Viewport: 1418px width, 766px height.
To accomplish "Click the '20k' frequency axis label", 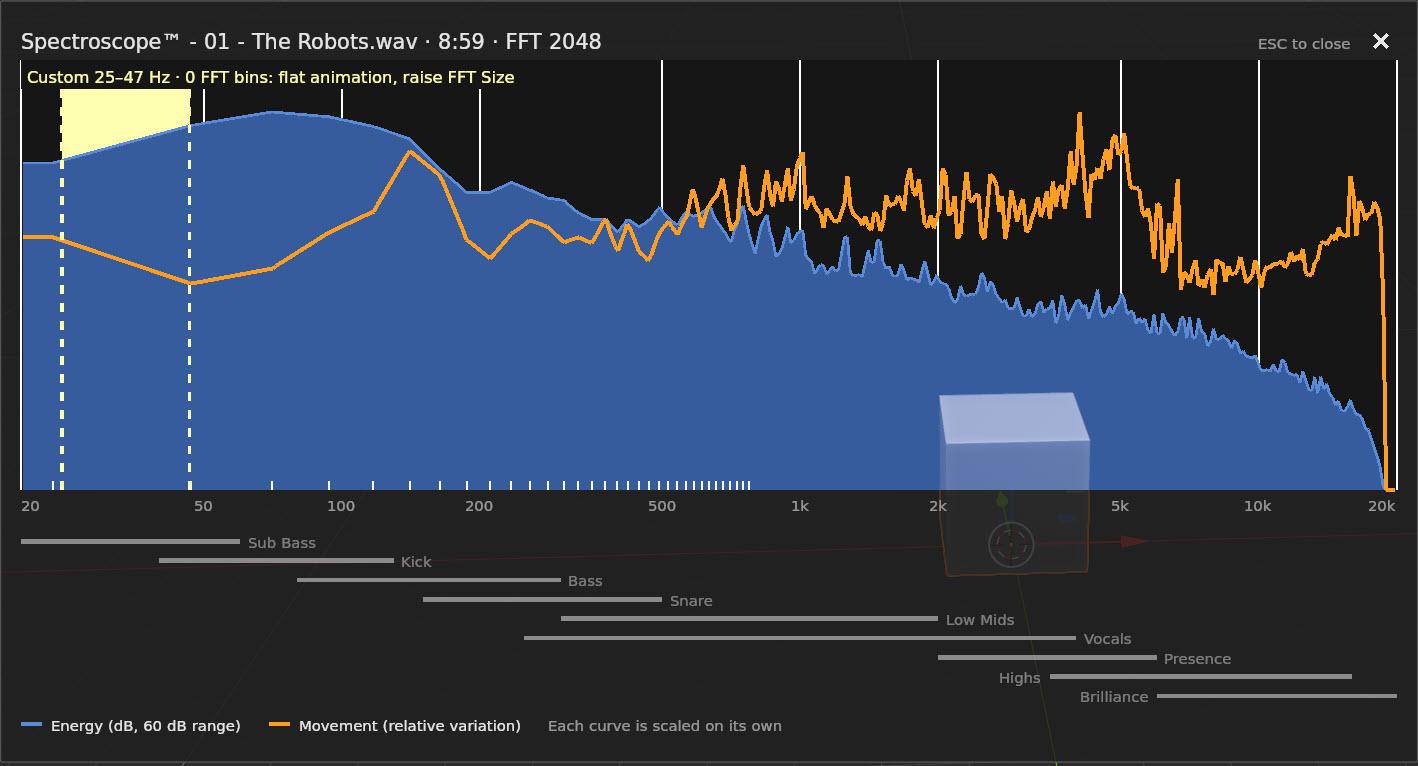I will 1381,506.
